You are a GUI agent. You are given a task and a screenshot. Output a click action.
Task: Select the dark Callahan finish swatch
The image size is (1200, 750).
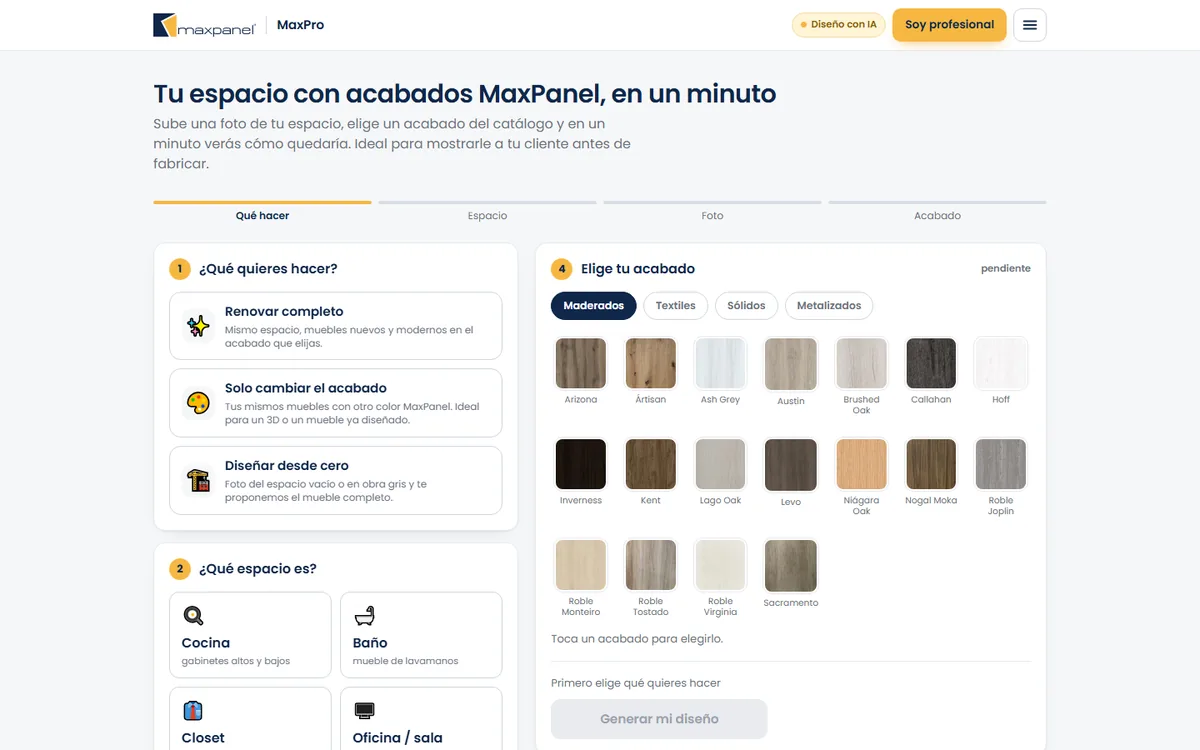(x=931, y=363)
